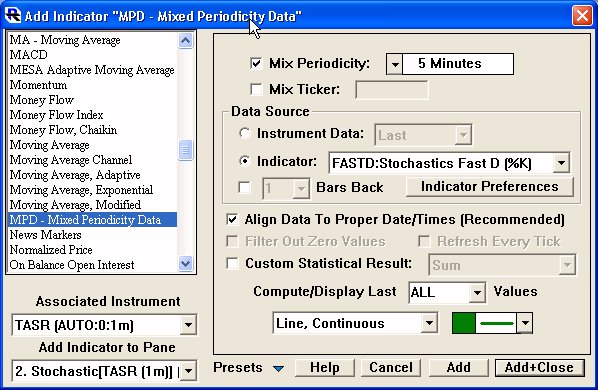This screenshot has height=390, width=598.
Task: Click the Filter Out Zero Values checkbox
Action: [x=232, y=241]
